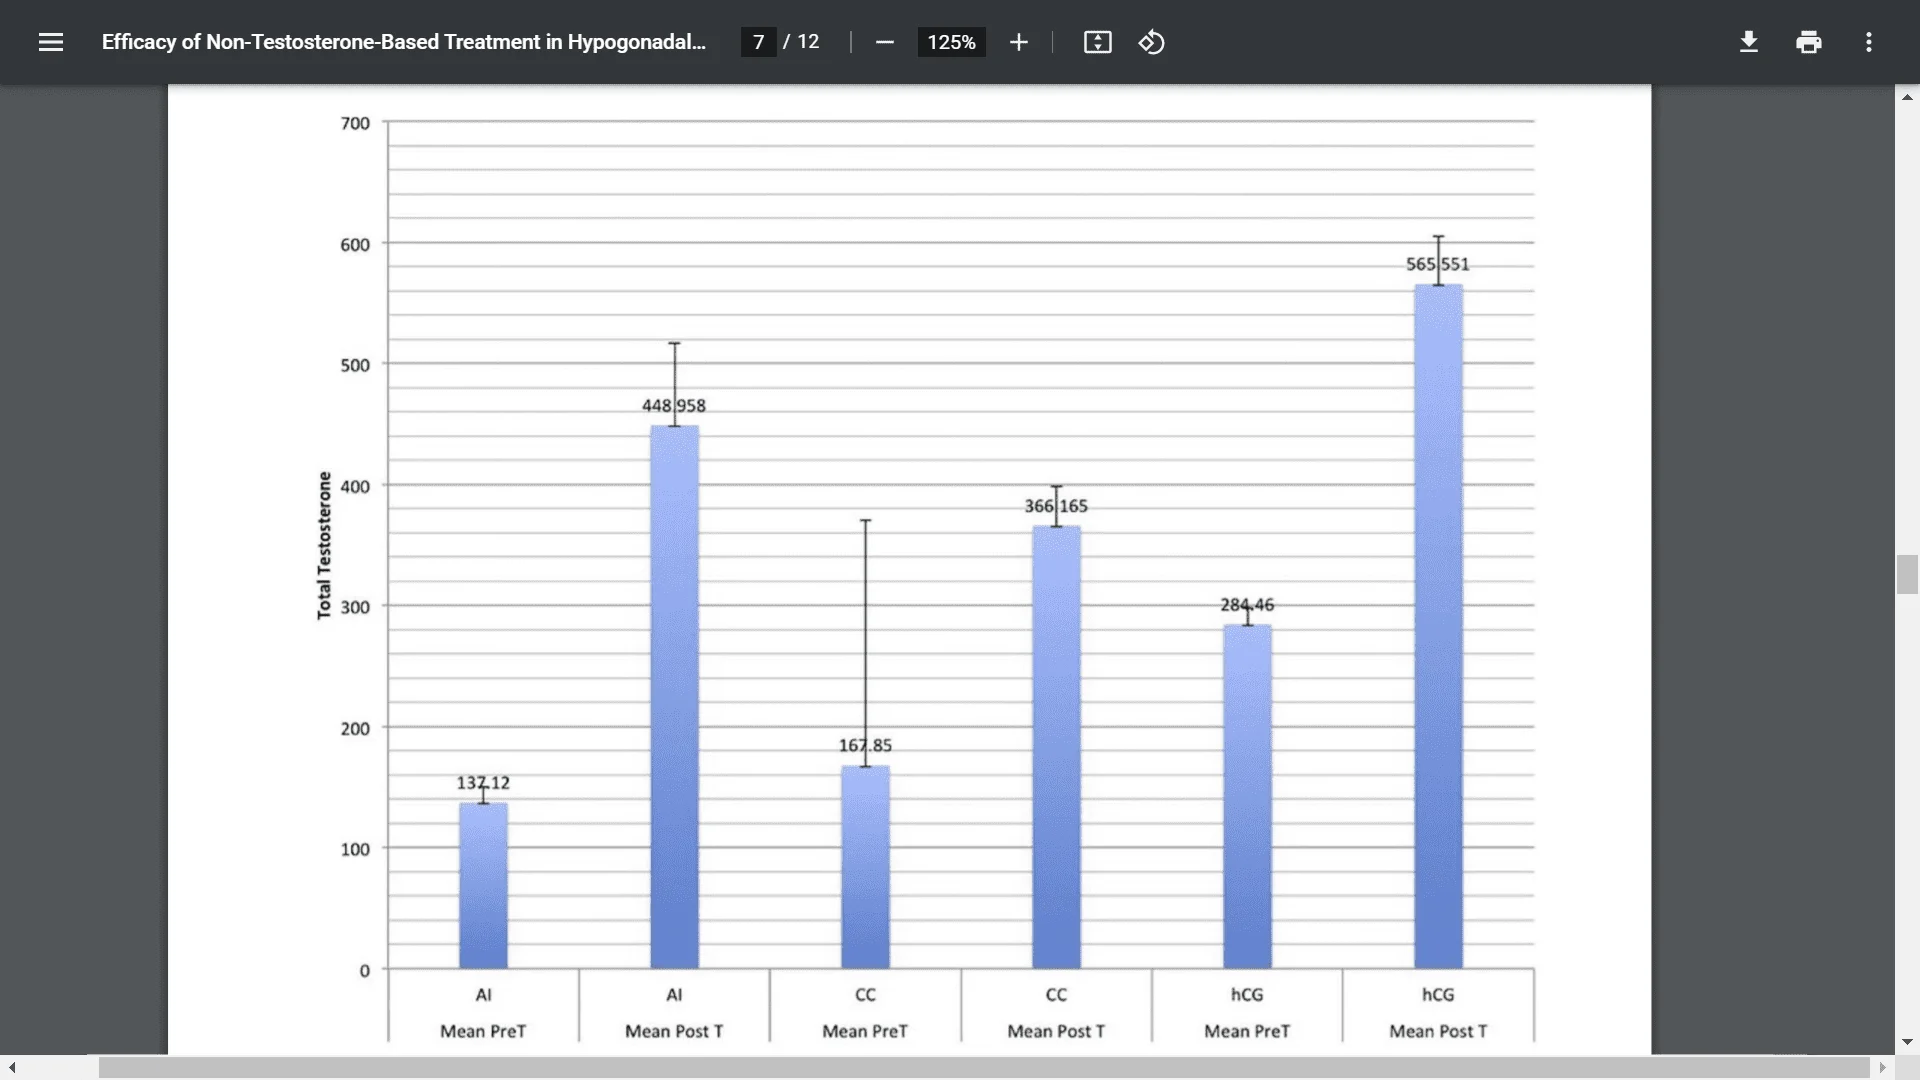Click the print icon for document
Image resolution: width=1920 pixels, height=1080 pixels.
tap(1808, 42)
